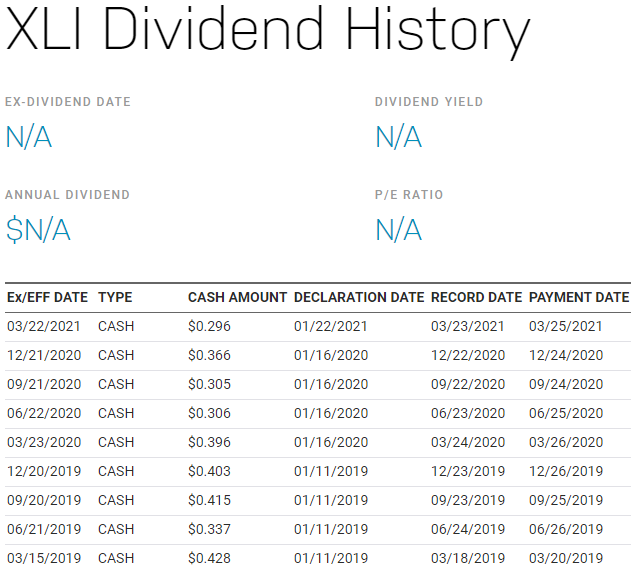
Task: Select cash amount $0.366
Action: coord(209,355)
